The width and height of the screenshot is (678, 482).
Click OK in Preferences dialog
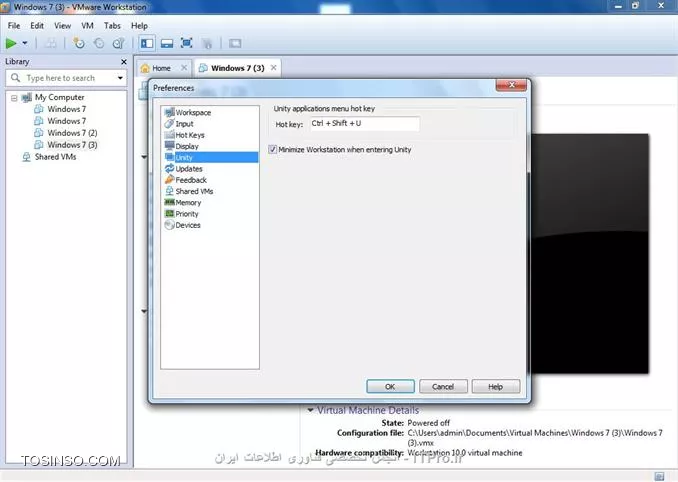click(x=390, y=386)
